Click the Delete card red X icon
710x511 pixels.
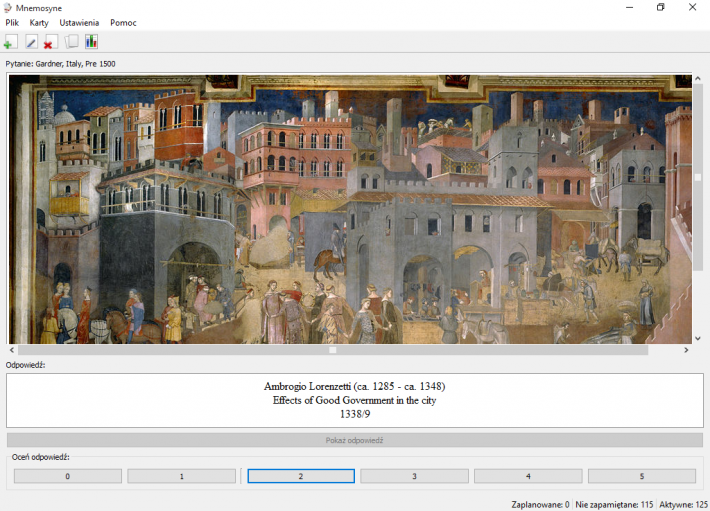tap(50, 42)
